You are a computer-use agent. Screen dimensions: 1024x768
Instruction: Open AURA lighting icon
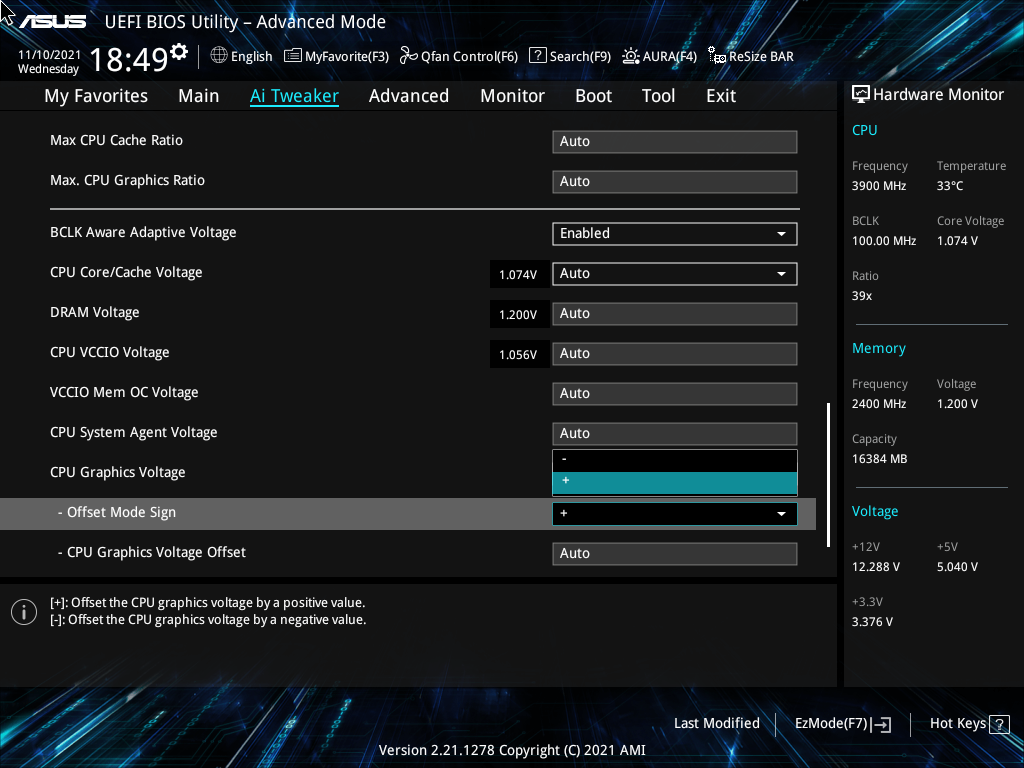pyautogui.click(x=631, y=56)
